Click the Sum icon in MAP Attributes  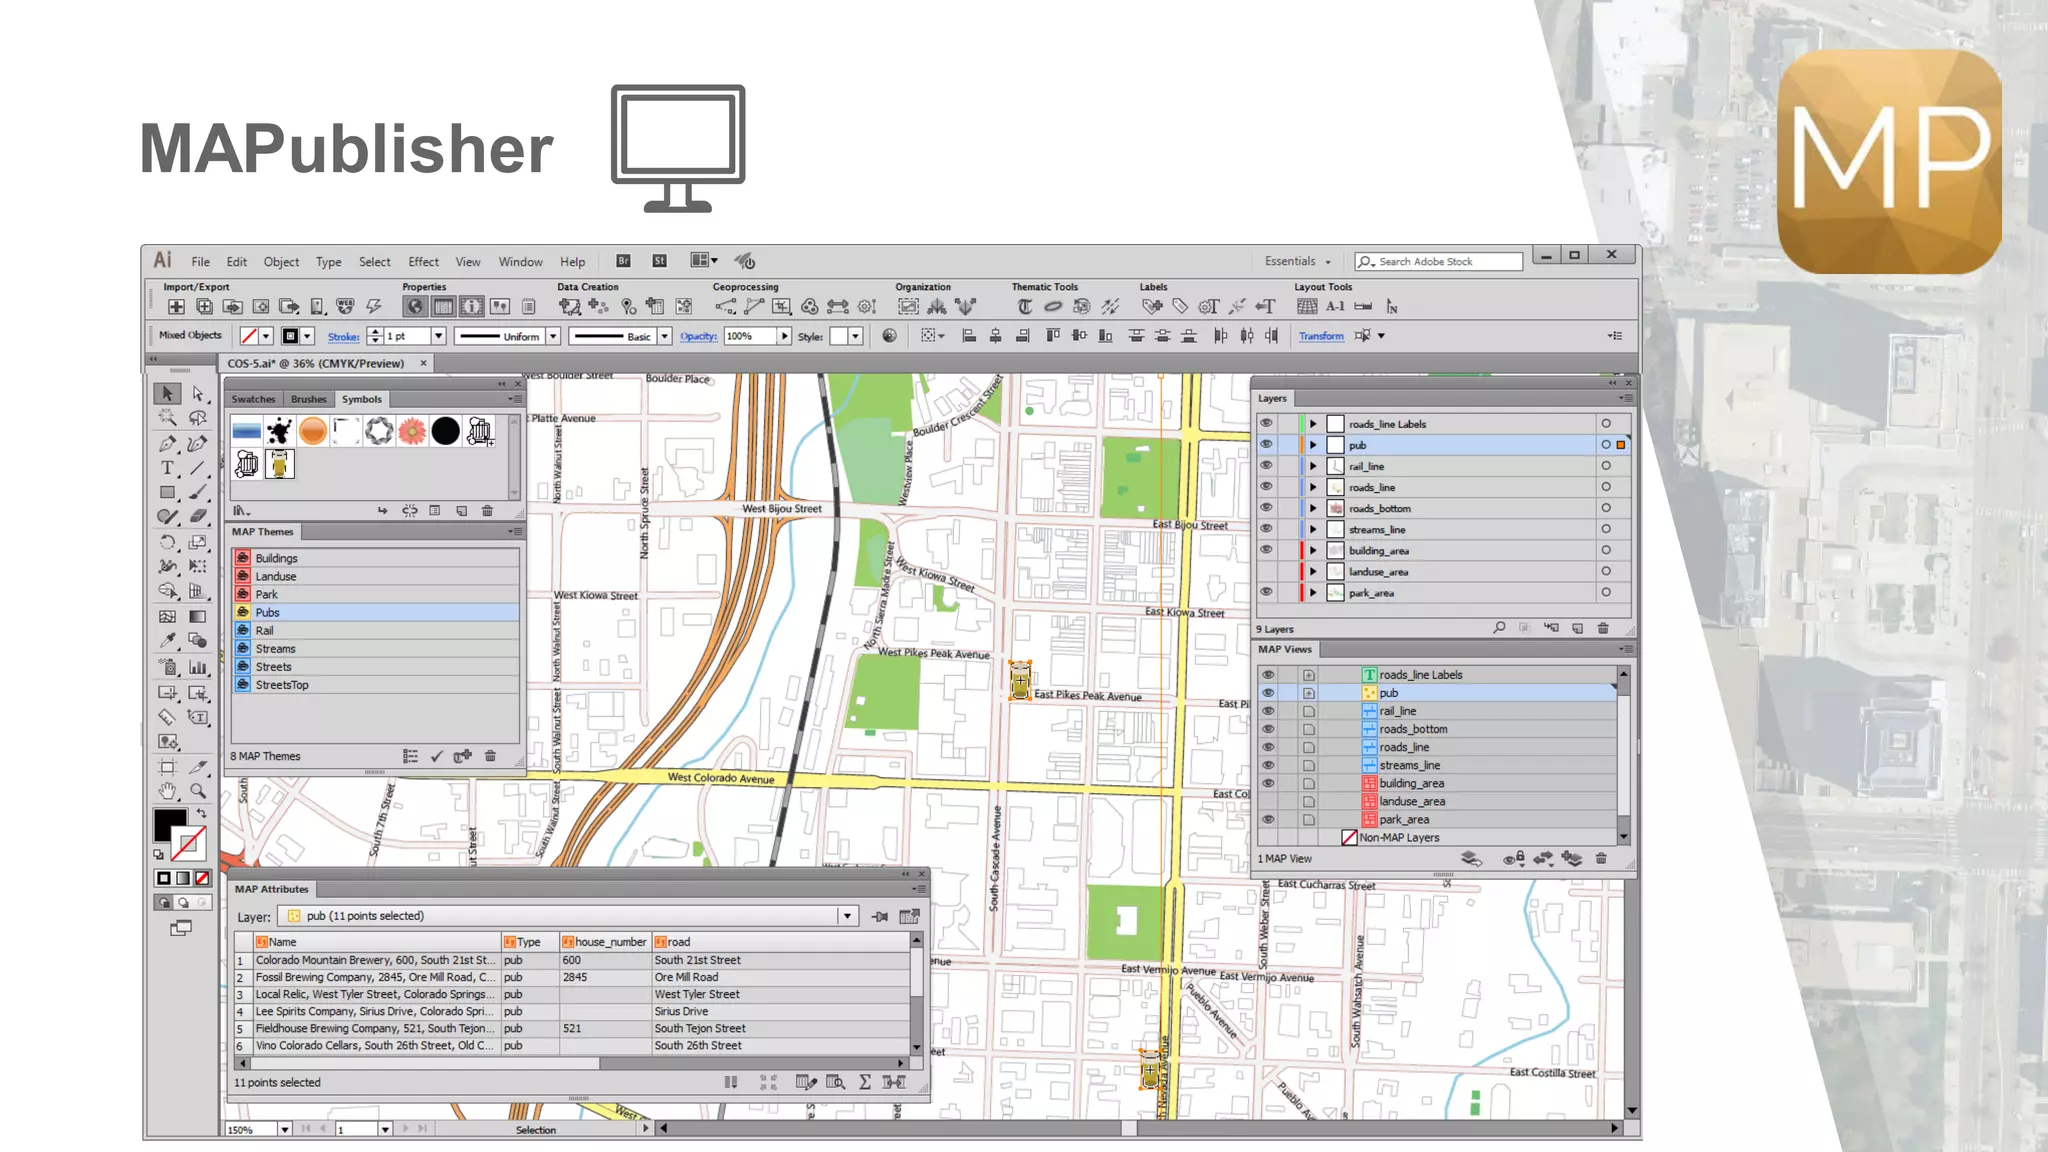(x=864, y=1082)
